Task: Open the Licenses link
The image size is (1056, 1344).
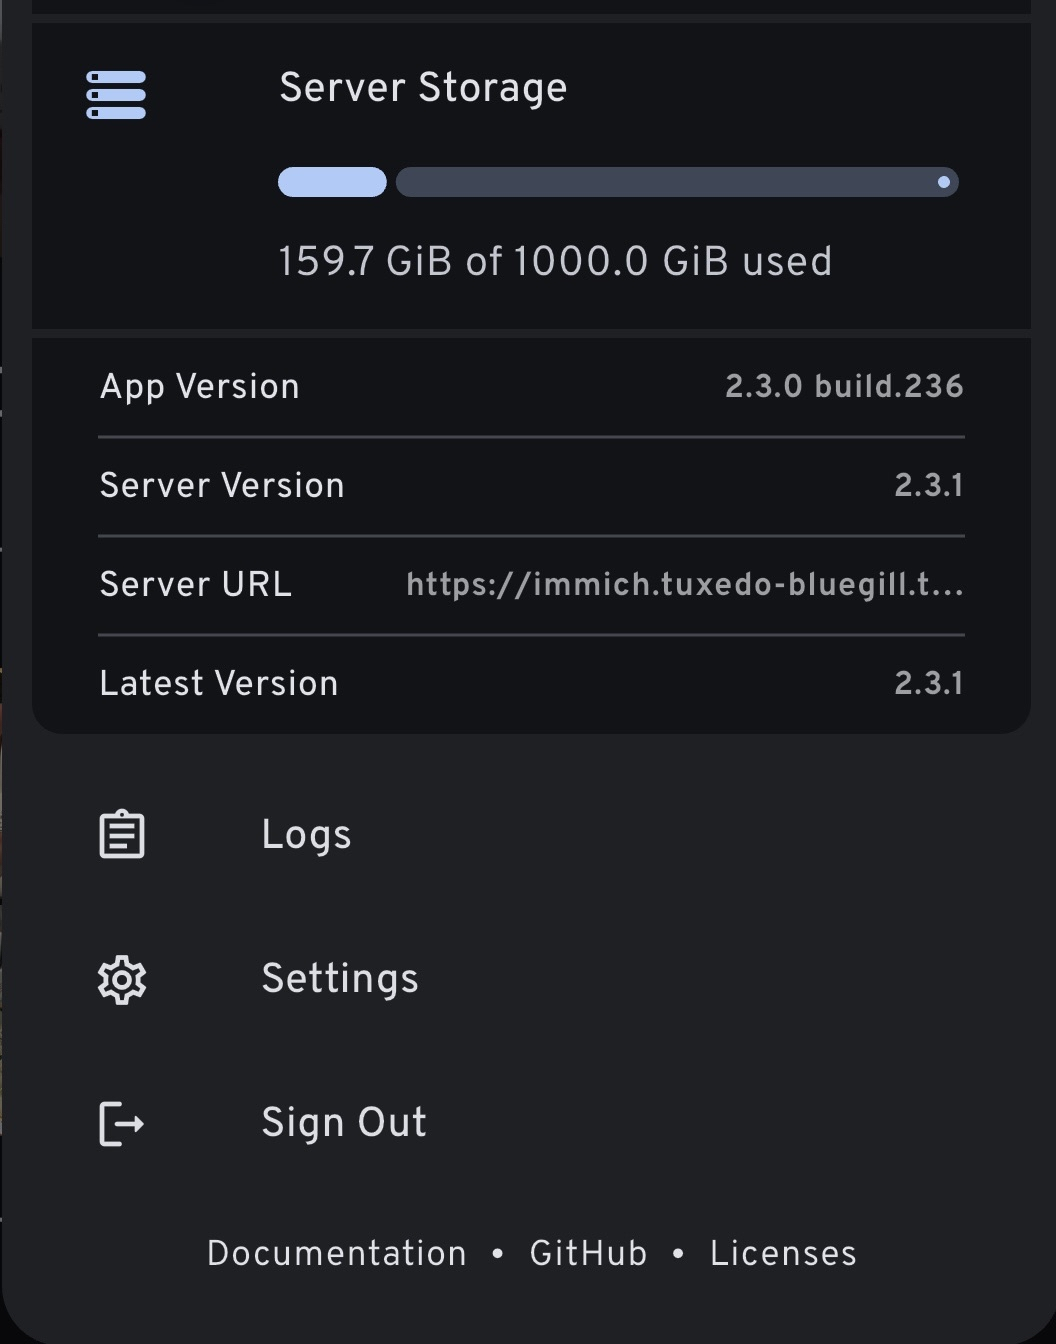Action: [783, 1254]
